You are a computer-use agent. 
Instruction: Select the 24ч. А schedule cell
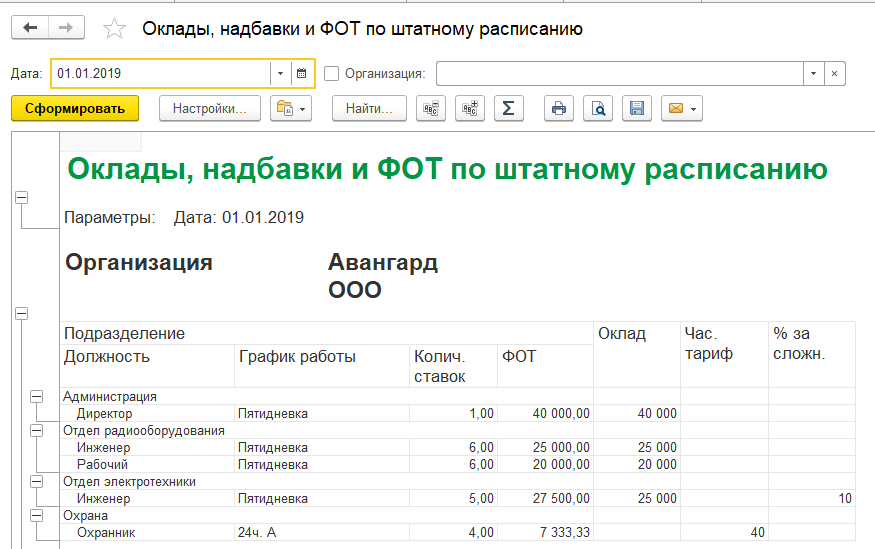click(x=322, y=532)
